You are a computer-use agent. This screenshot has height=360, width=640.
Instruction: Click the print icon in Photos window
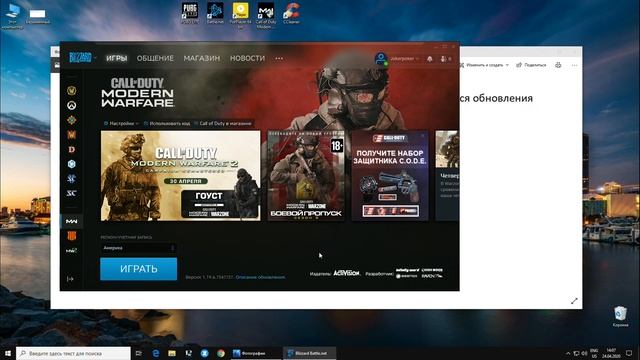point(558,65)
